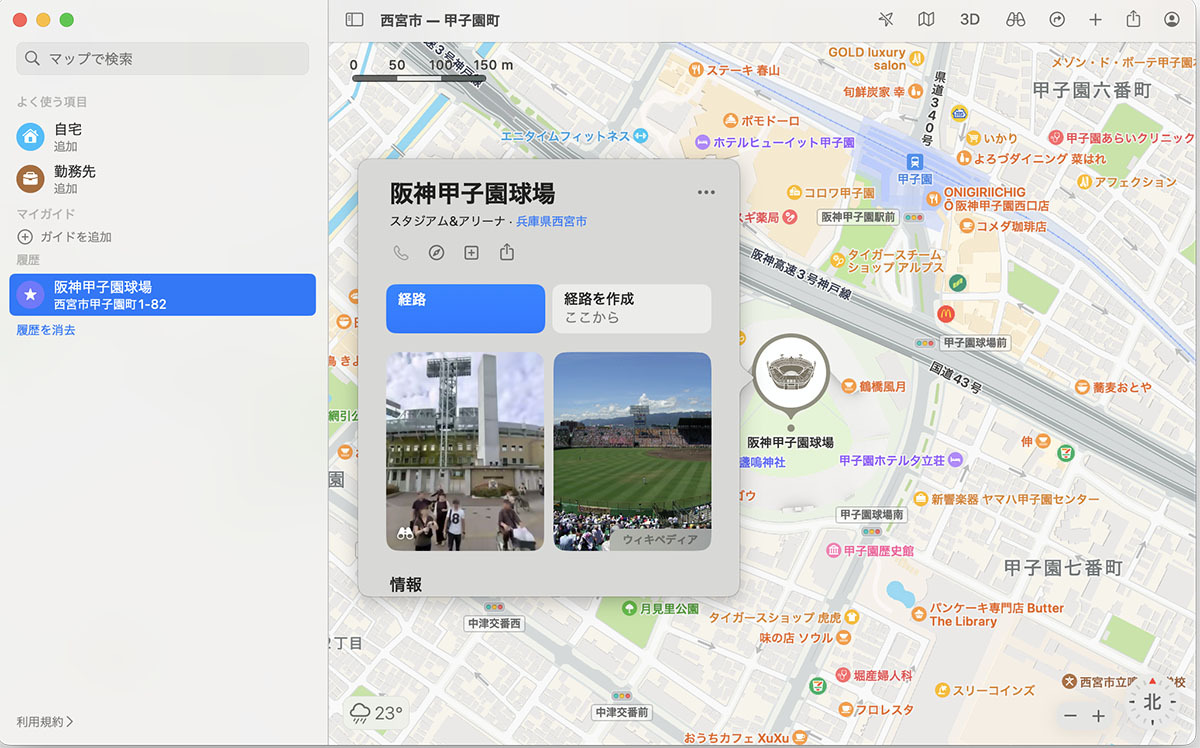Toggle the sidebar panel icon

354,19
